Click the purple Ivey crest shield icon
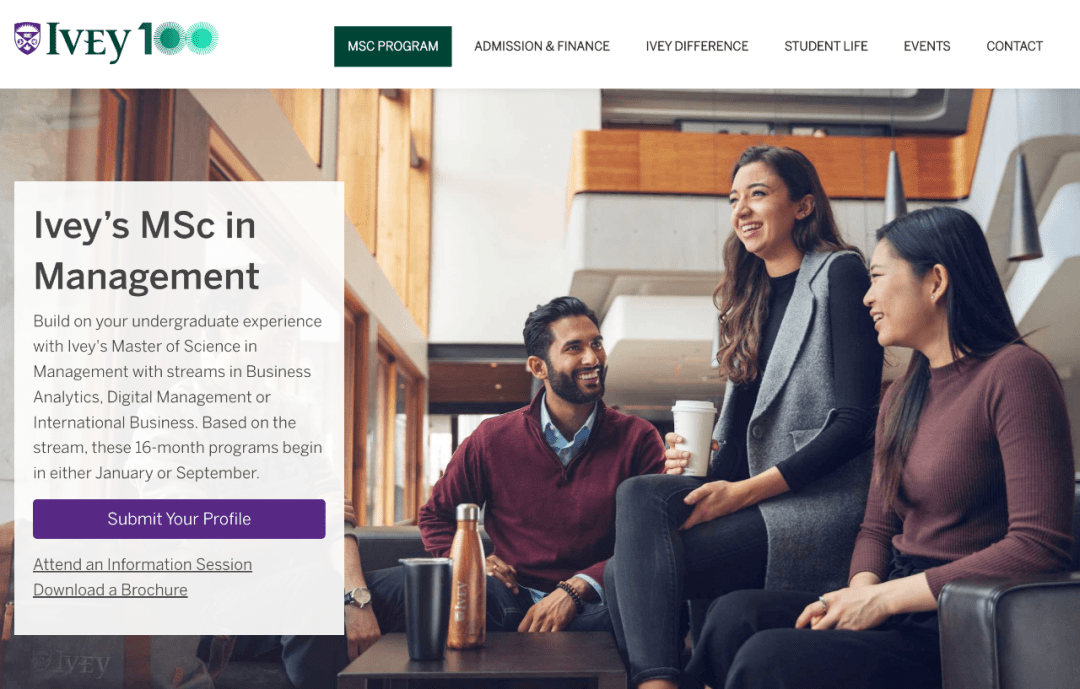The image size is (1080, 689). (x=28, y=39)
